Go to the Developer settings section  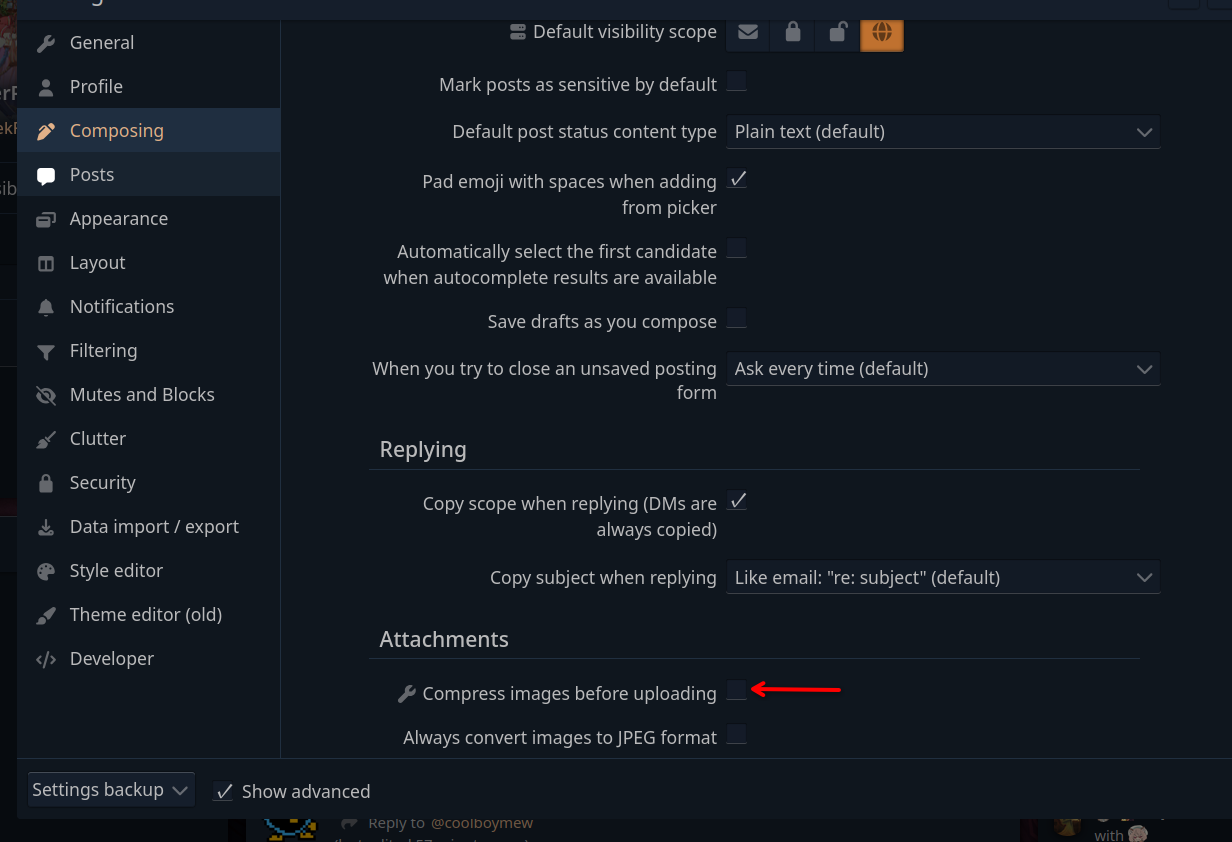[x=111, y=659]
